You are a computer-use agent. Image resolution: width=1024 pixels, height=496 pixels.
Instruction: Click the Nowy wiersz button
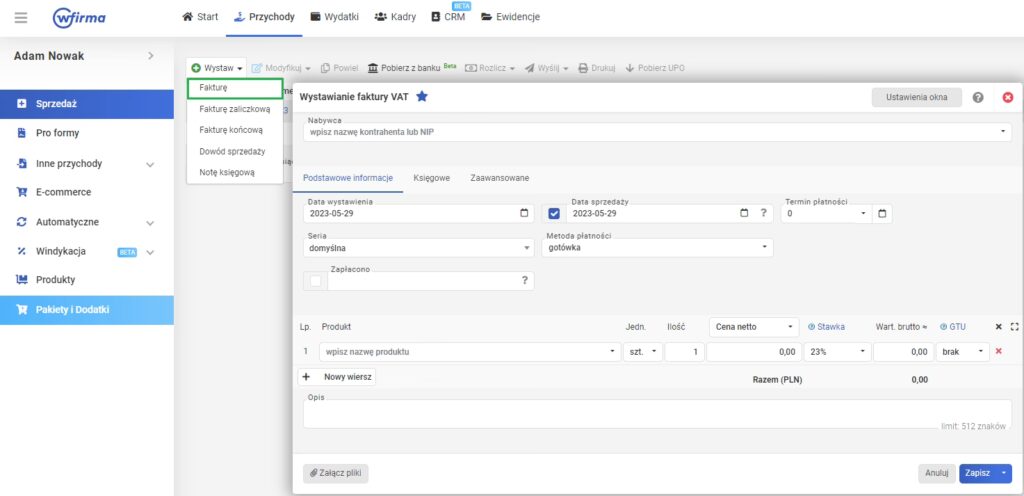(338, 377)
